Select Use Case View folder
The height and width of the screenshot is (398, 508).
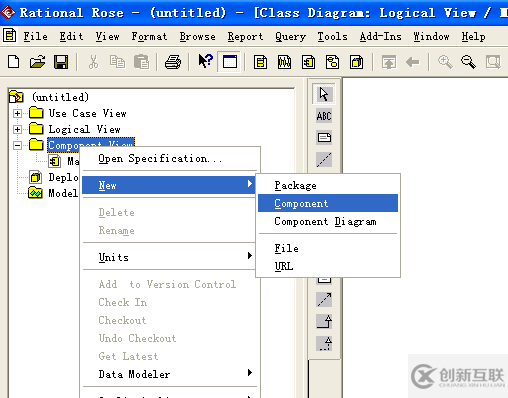click(87, 113)
